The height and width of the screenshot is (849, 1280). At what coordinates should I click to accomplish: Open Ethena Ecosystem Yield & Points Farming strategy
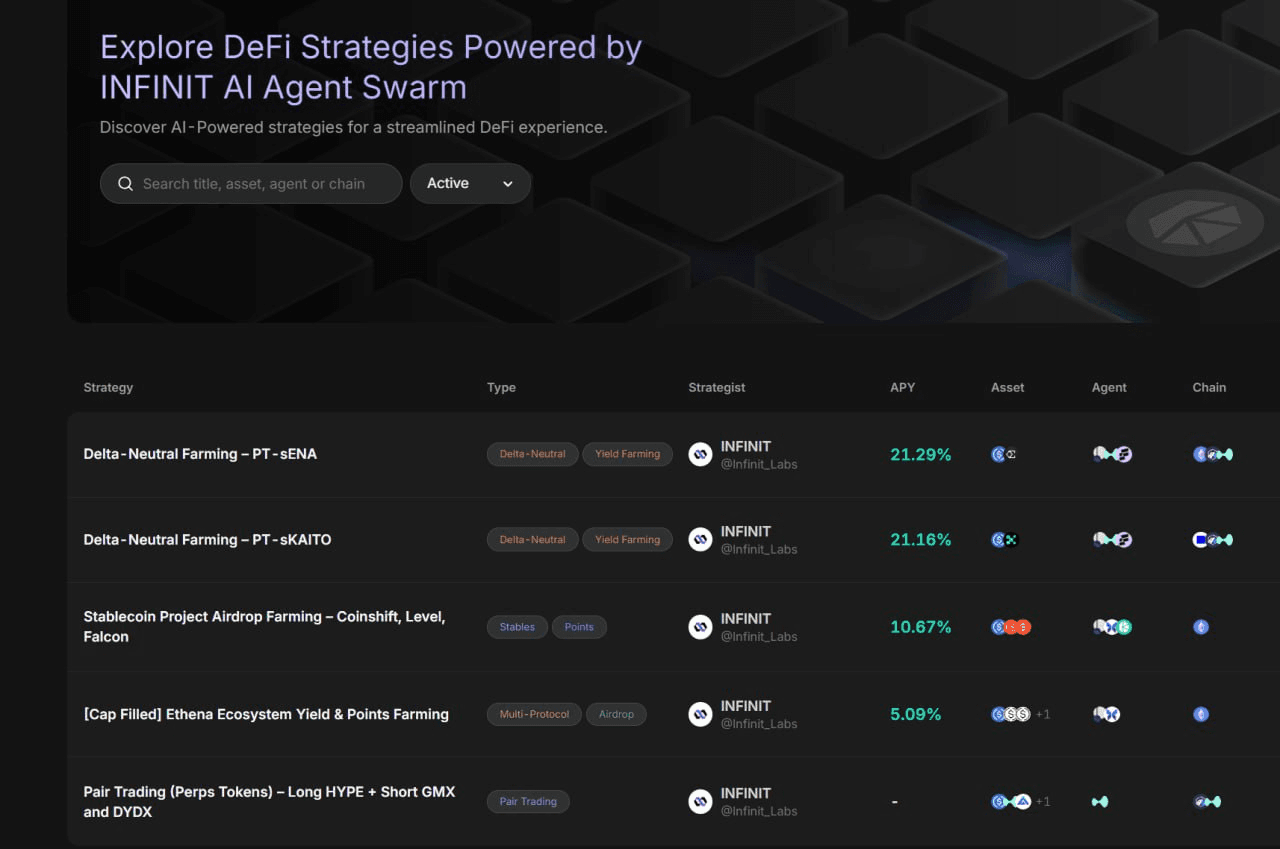point(266,714)
